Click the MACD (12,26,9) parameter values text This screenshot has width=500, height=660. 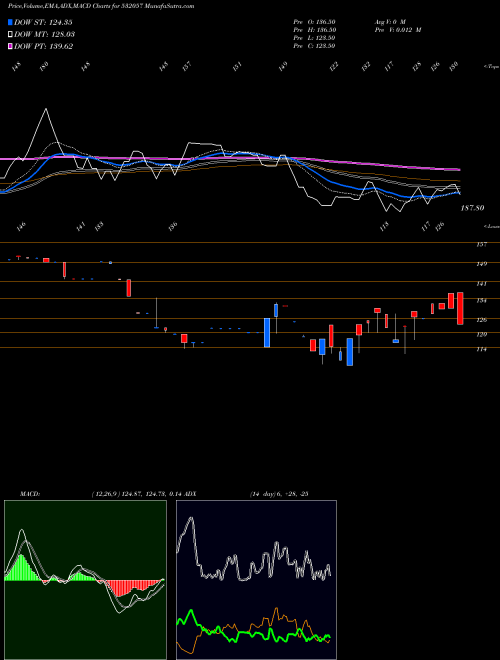pos(138,493)
